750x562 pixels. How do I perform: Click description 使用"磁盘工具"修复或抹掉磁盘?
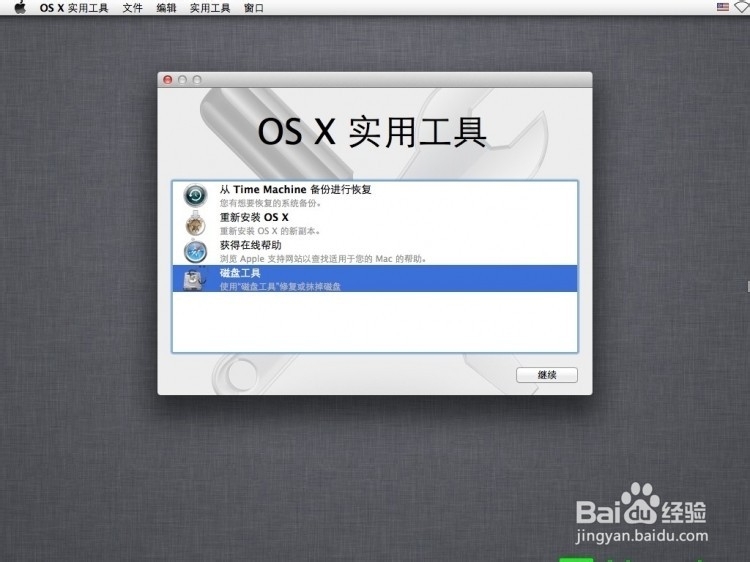[280, 287]
